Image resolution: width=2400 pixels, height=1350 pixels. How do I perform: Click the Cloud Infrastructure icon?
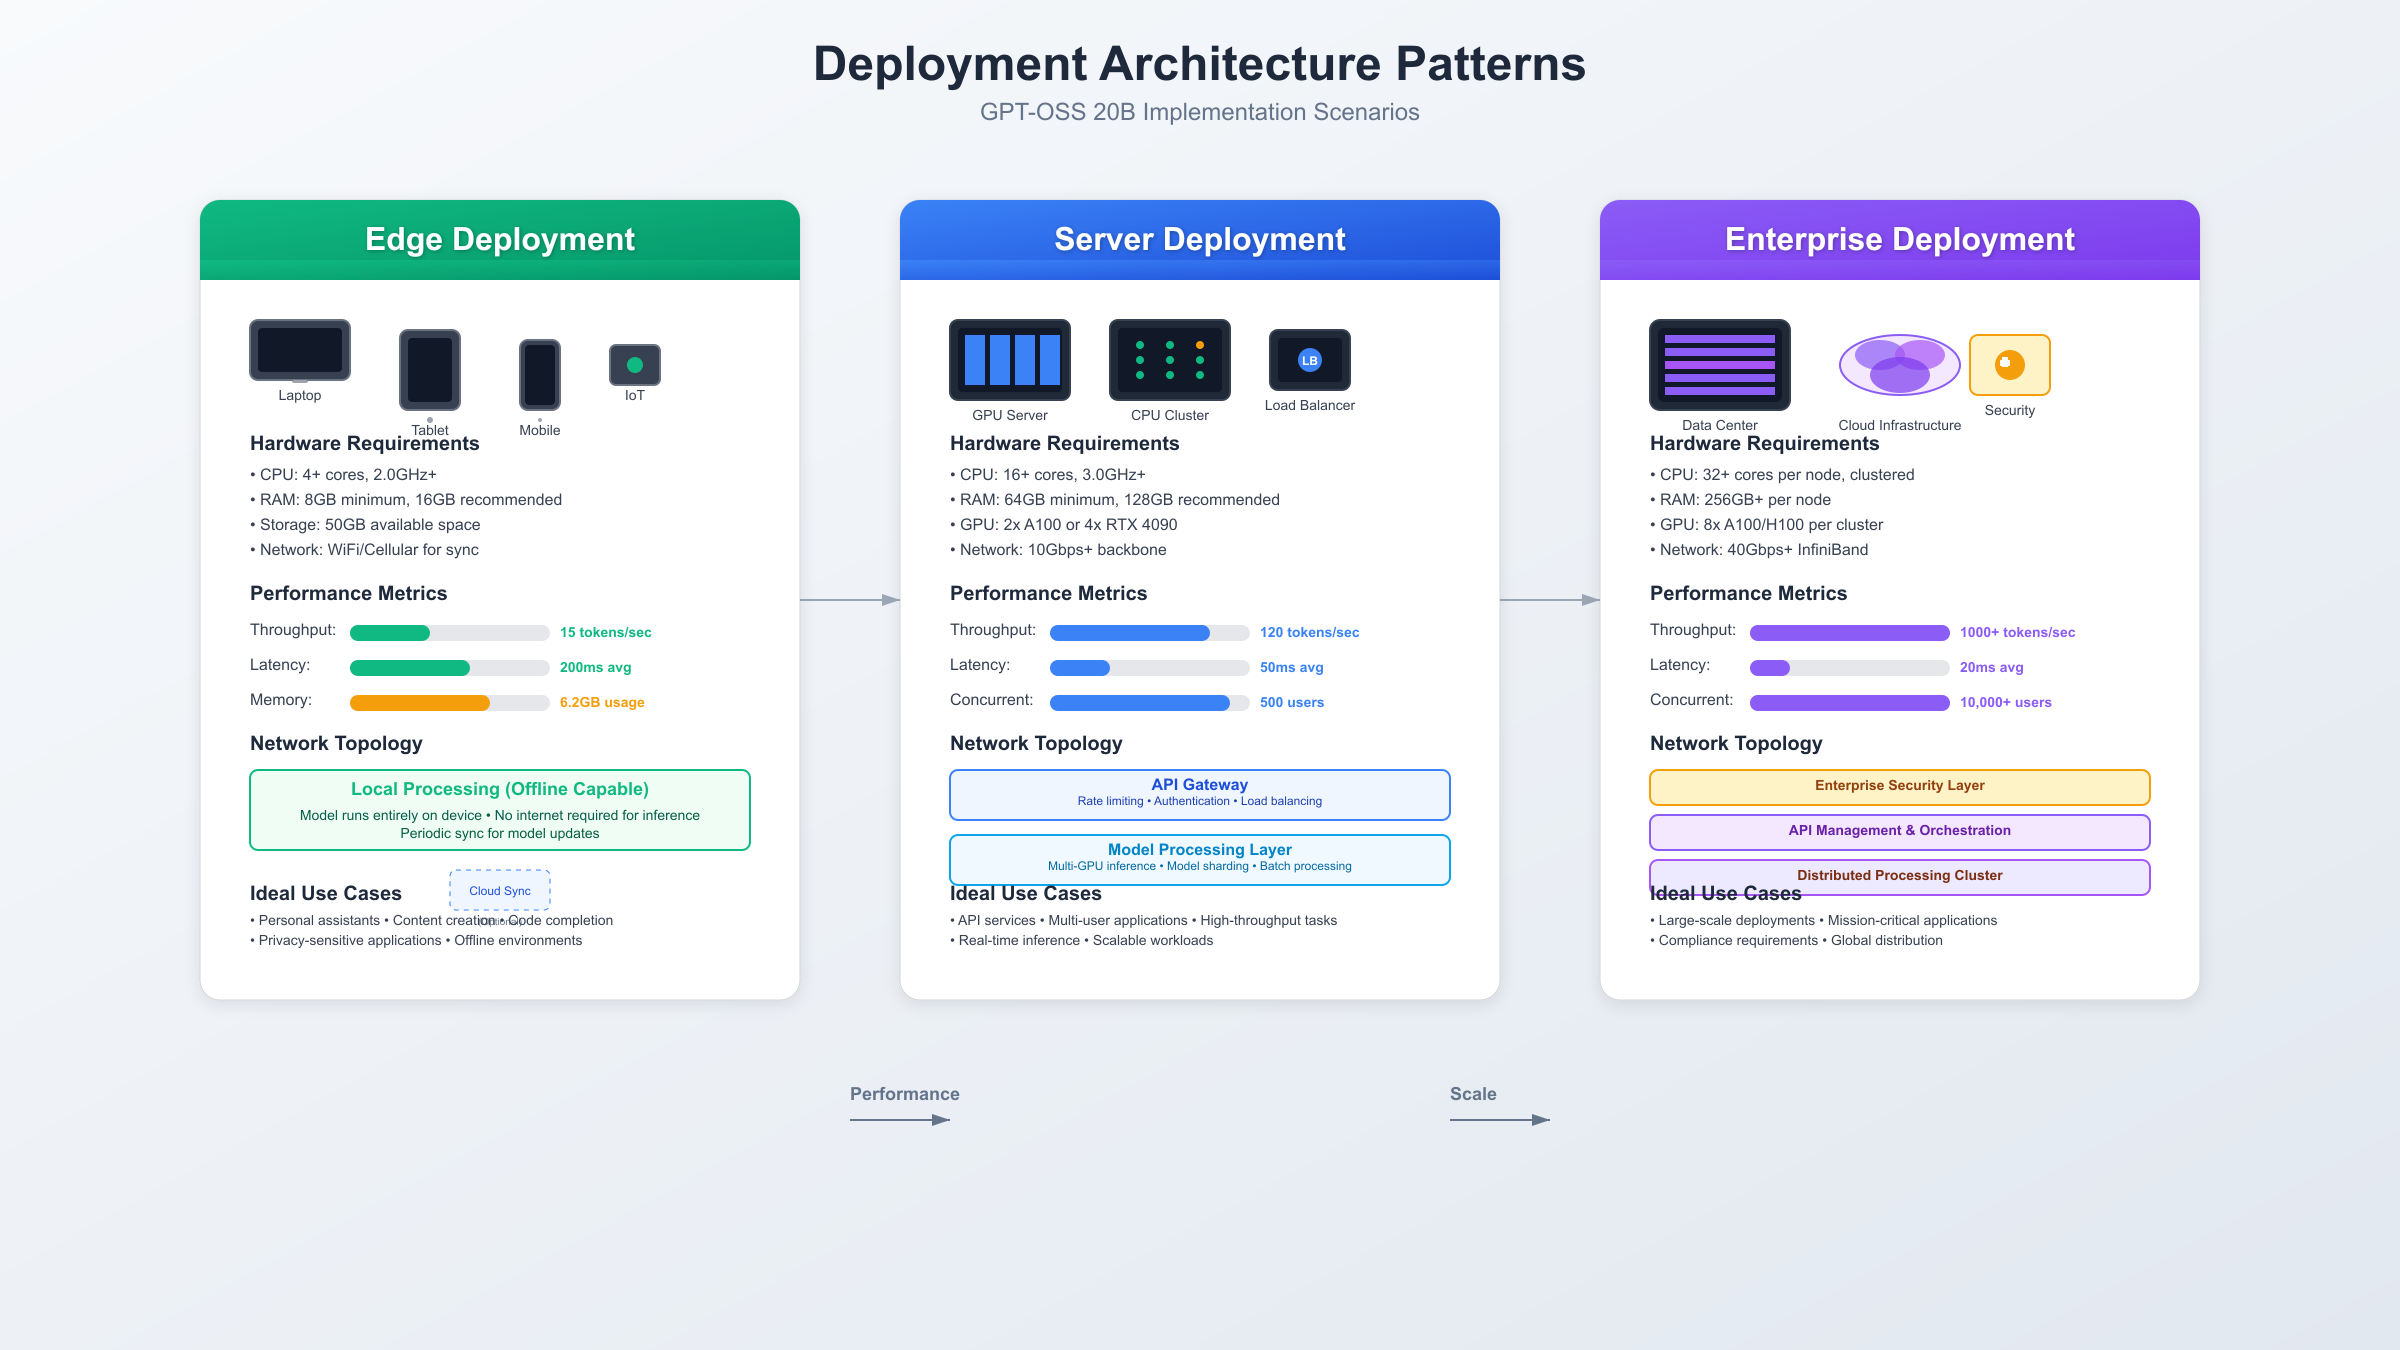click(x=1900, y=365)
